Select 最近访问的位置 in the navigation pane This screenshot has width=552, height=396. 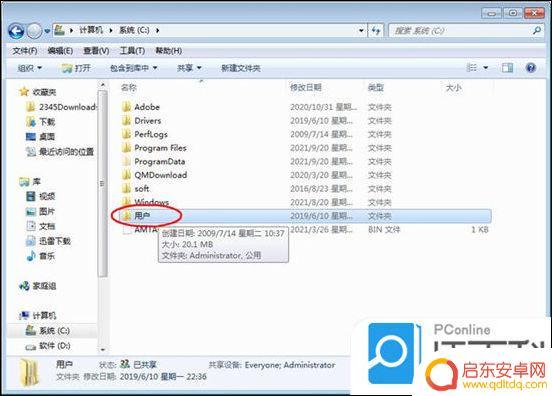click(61, 152)
